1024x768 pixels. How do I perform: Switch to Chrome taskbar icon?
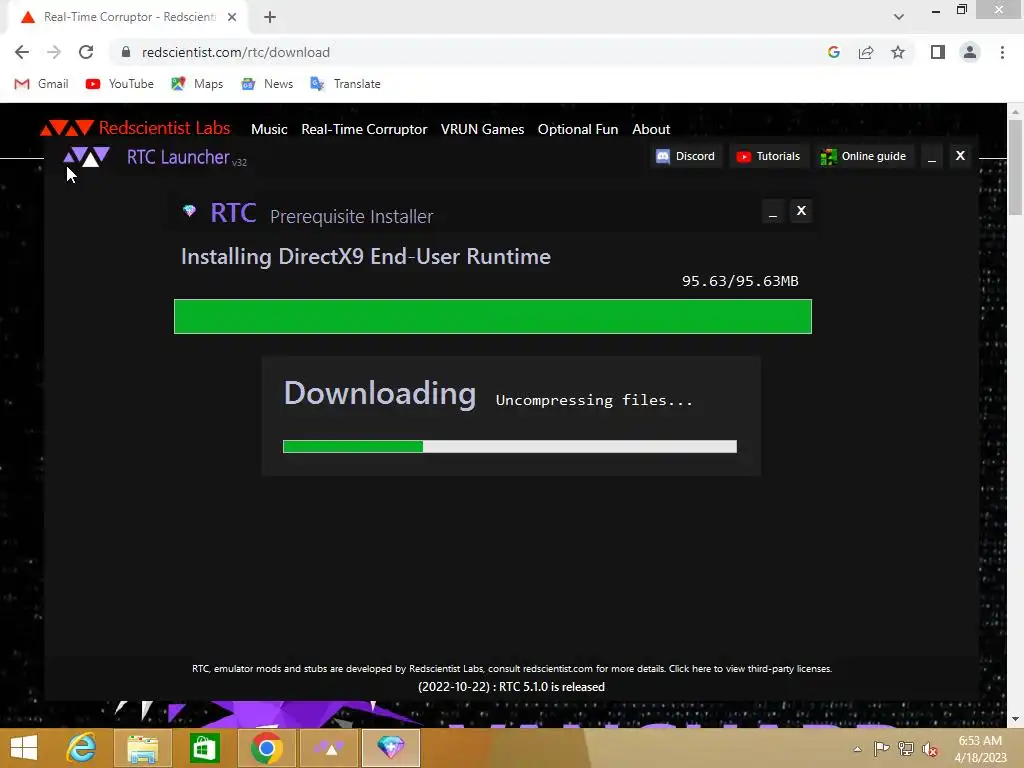click(266, 748)
